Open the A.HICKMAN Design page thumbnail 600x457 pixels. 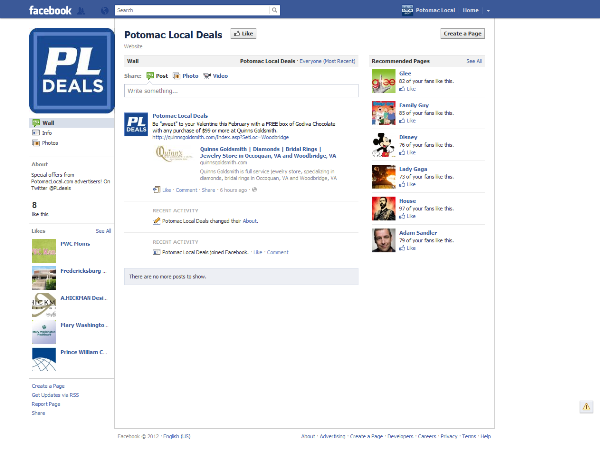(x=44, y=305)
